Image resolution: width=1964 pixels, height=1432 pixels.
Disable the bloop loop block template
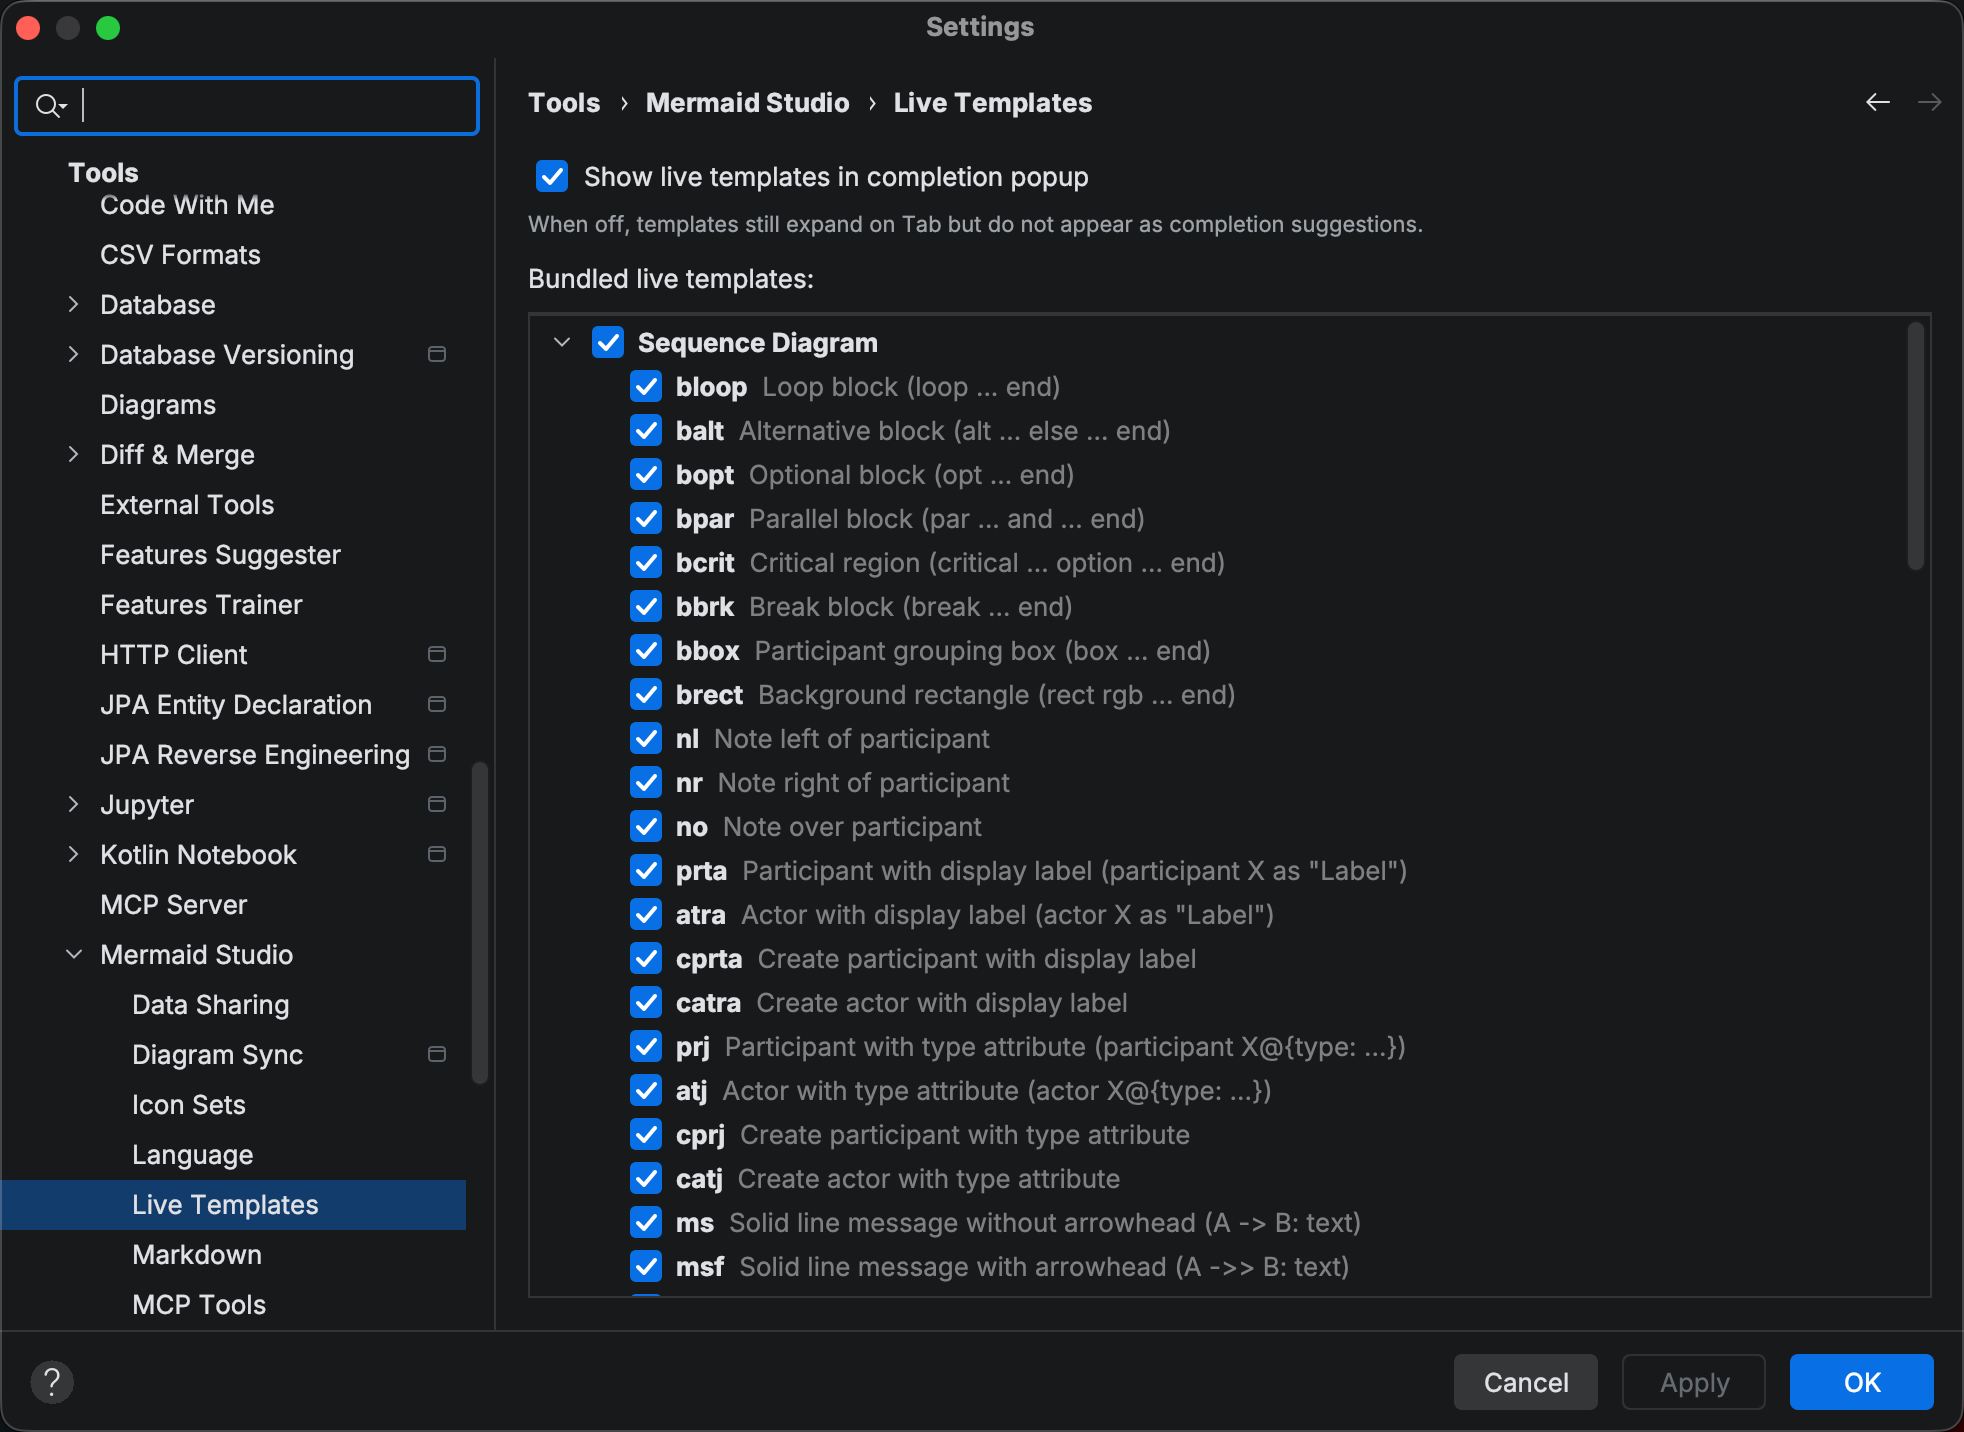[646, 386]
